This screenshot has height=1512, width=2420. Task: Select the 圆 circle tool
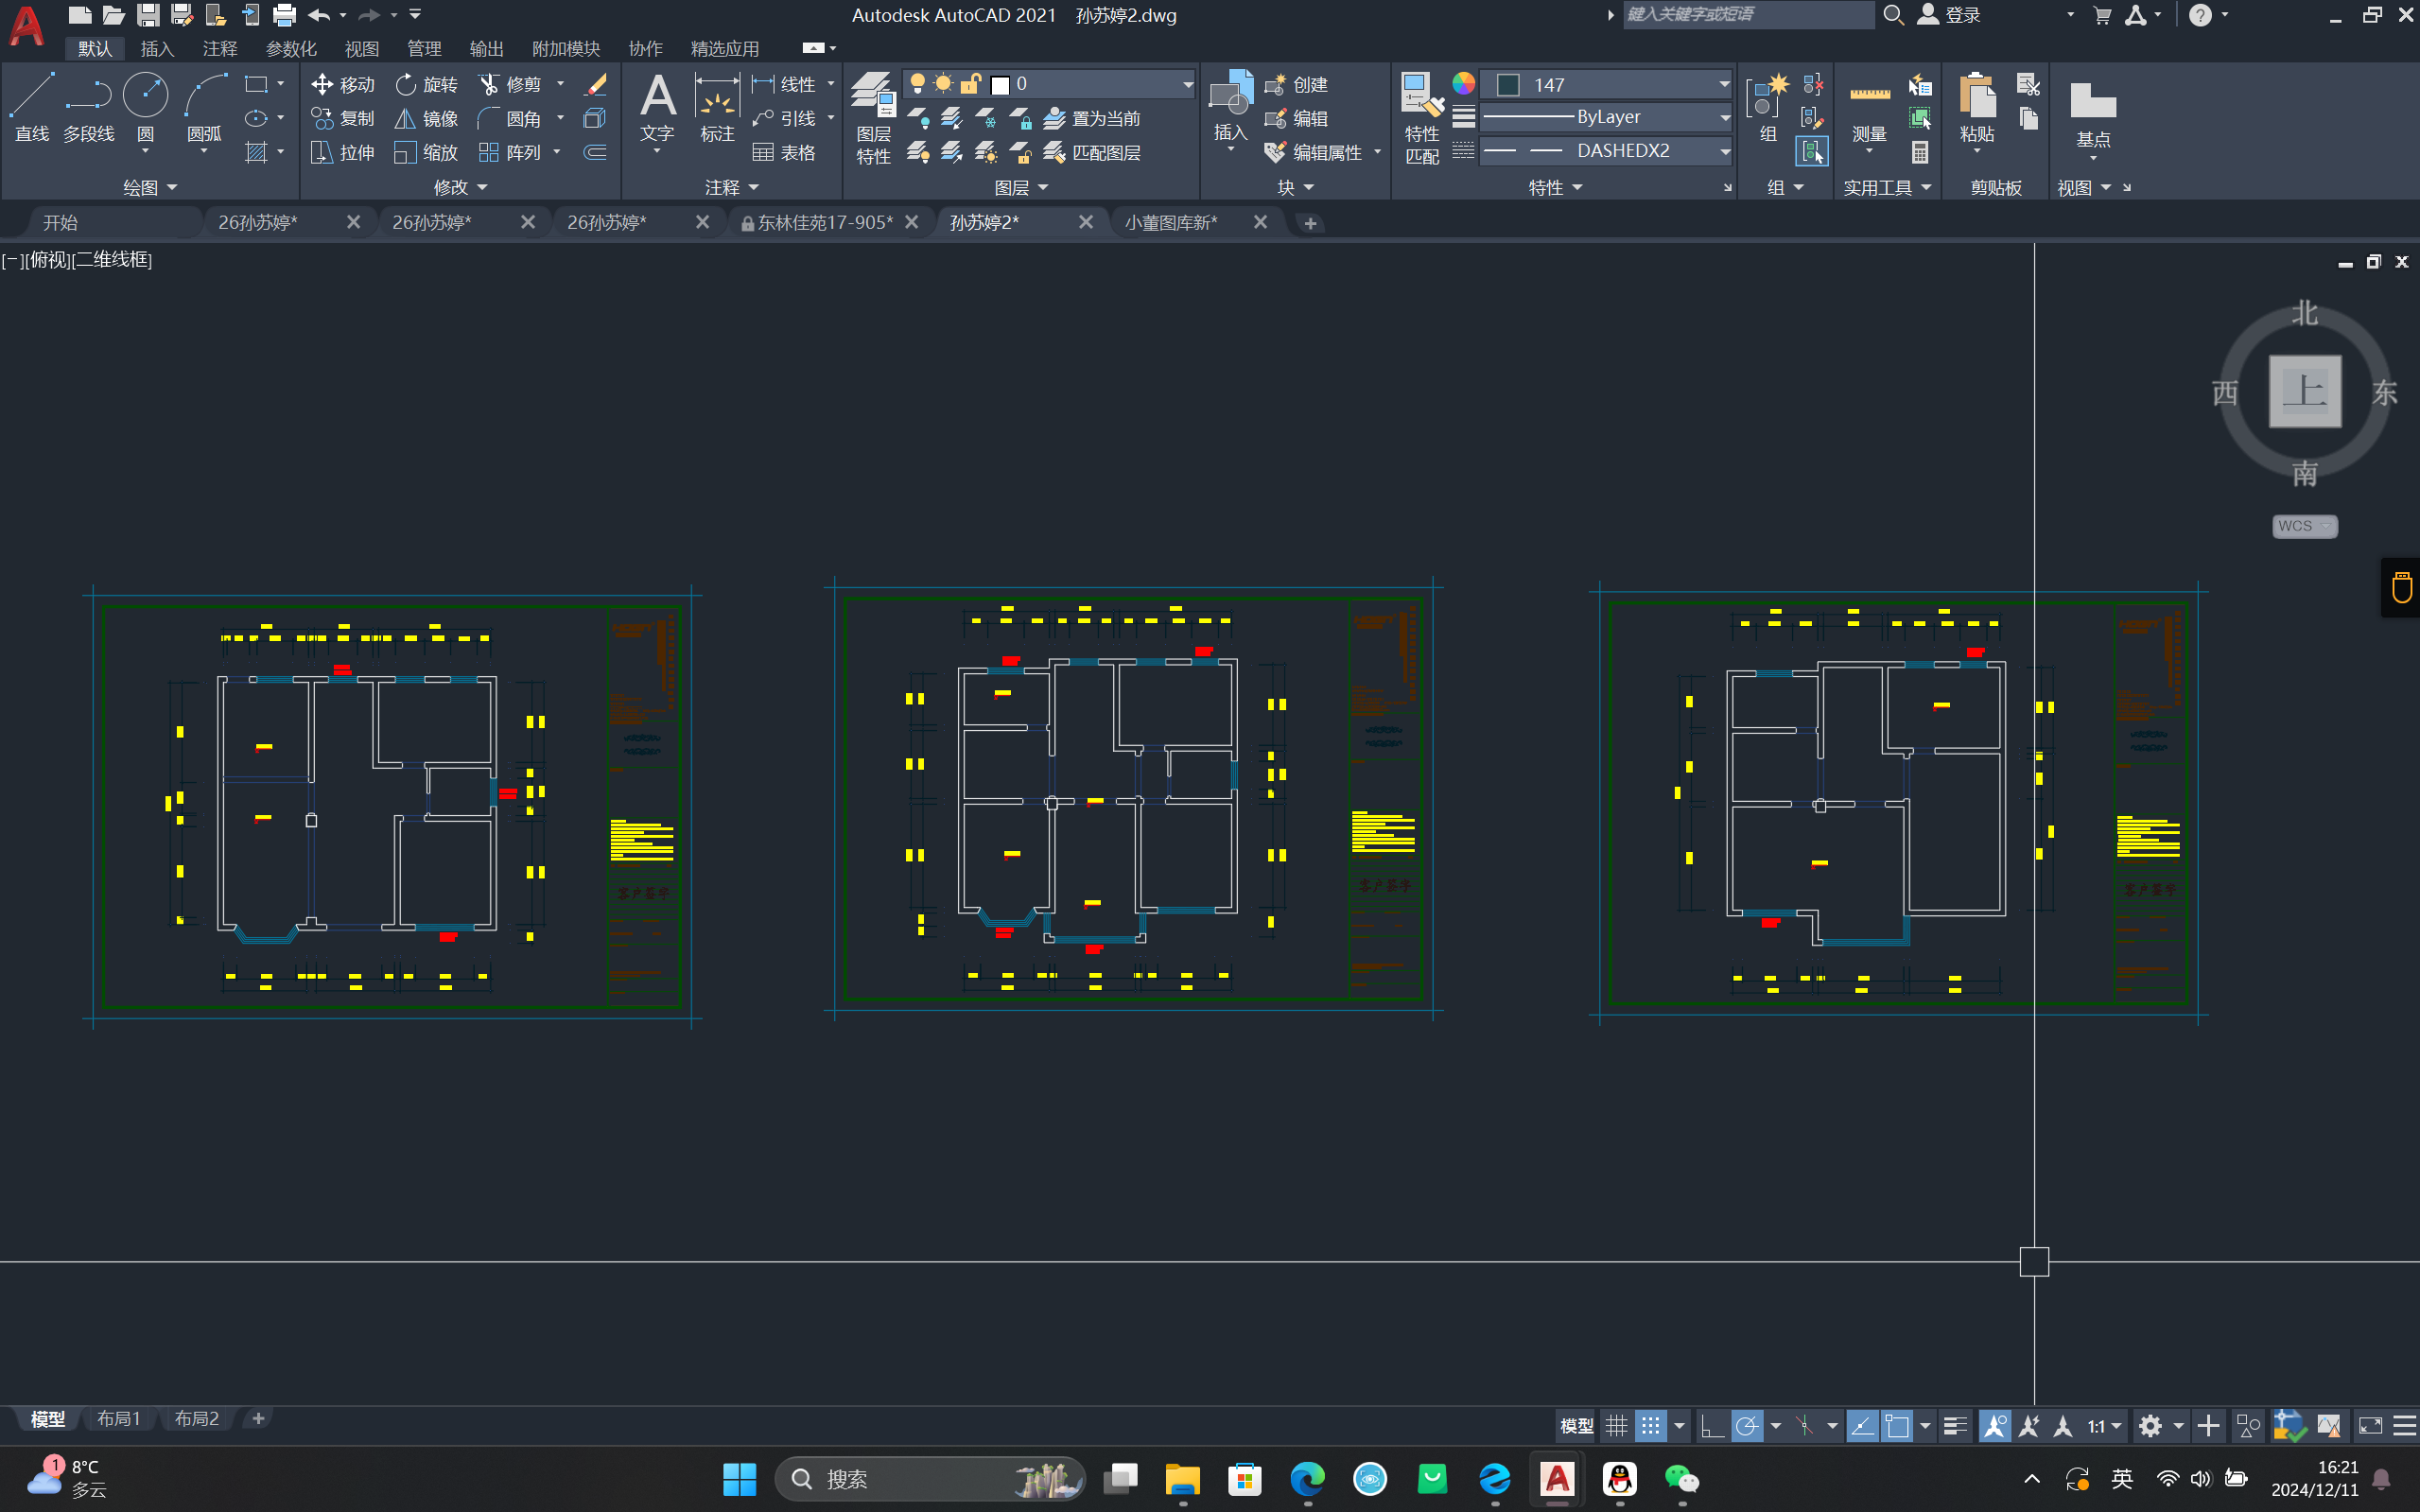[145, 106]
